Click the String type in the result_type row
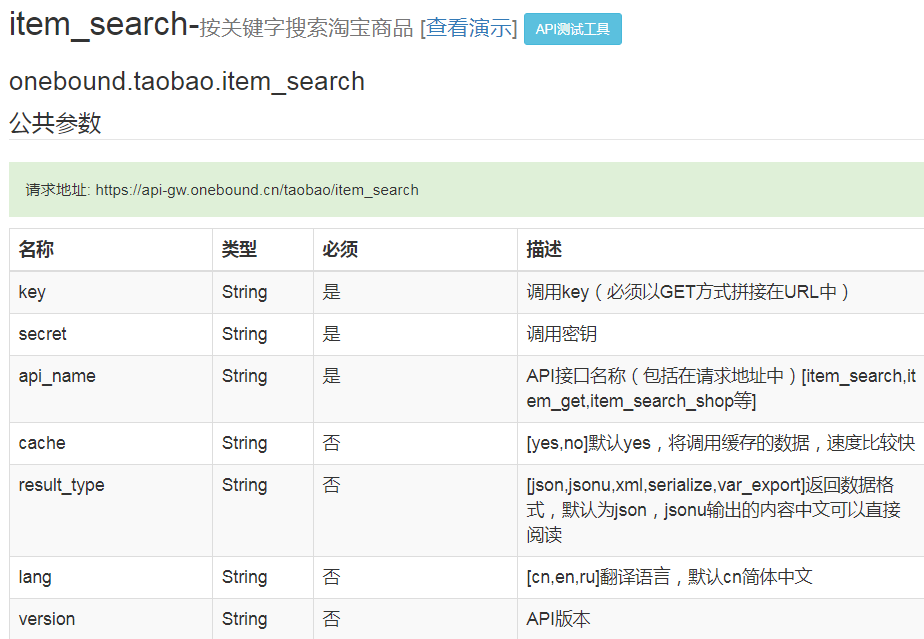 pos(245,486)
